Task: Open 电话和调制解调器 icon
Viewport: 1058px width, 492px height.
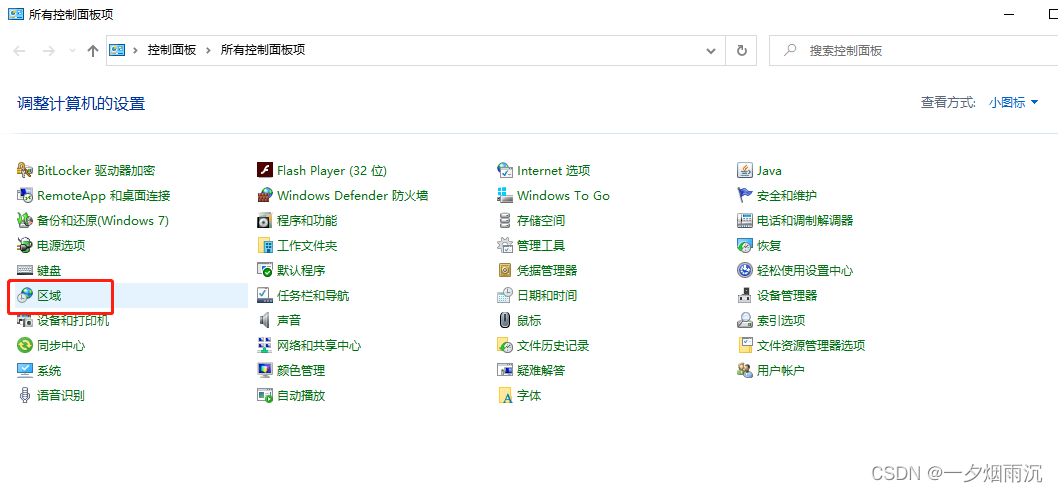Action: (744, 221)
